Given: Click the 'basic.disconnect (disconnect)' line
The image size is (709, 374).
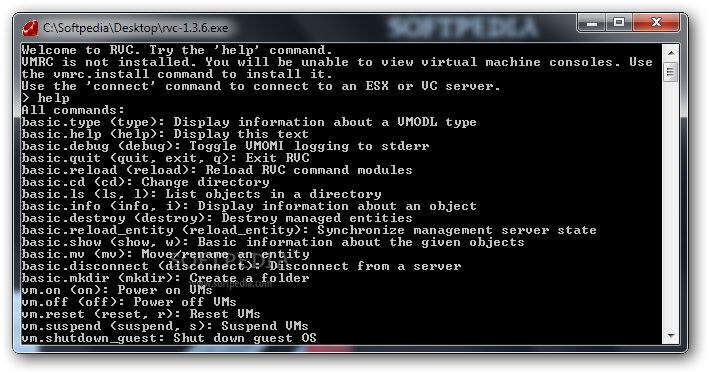Looking at the screenshot, I should click(241, 266).
